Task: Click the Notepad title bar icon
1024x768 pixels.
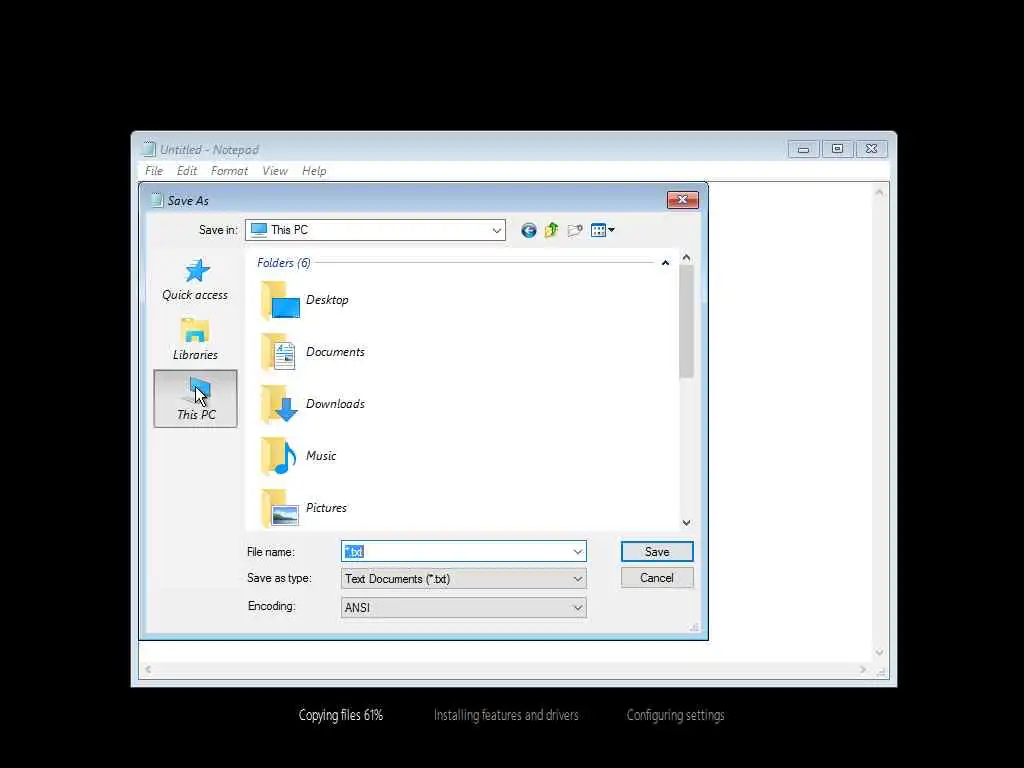Action: point(150,150)
